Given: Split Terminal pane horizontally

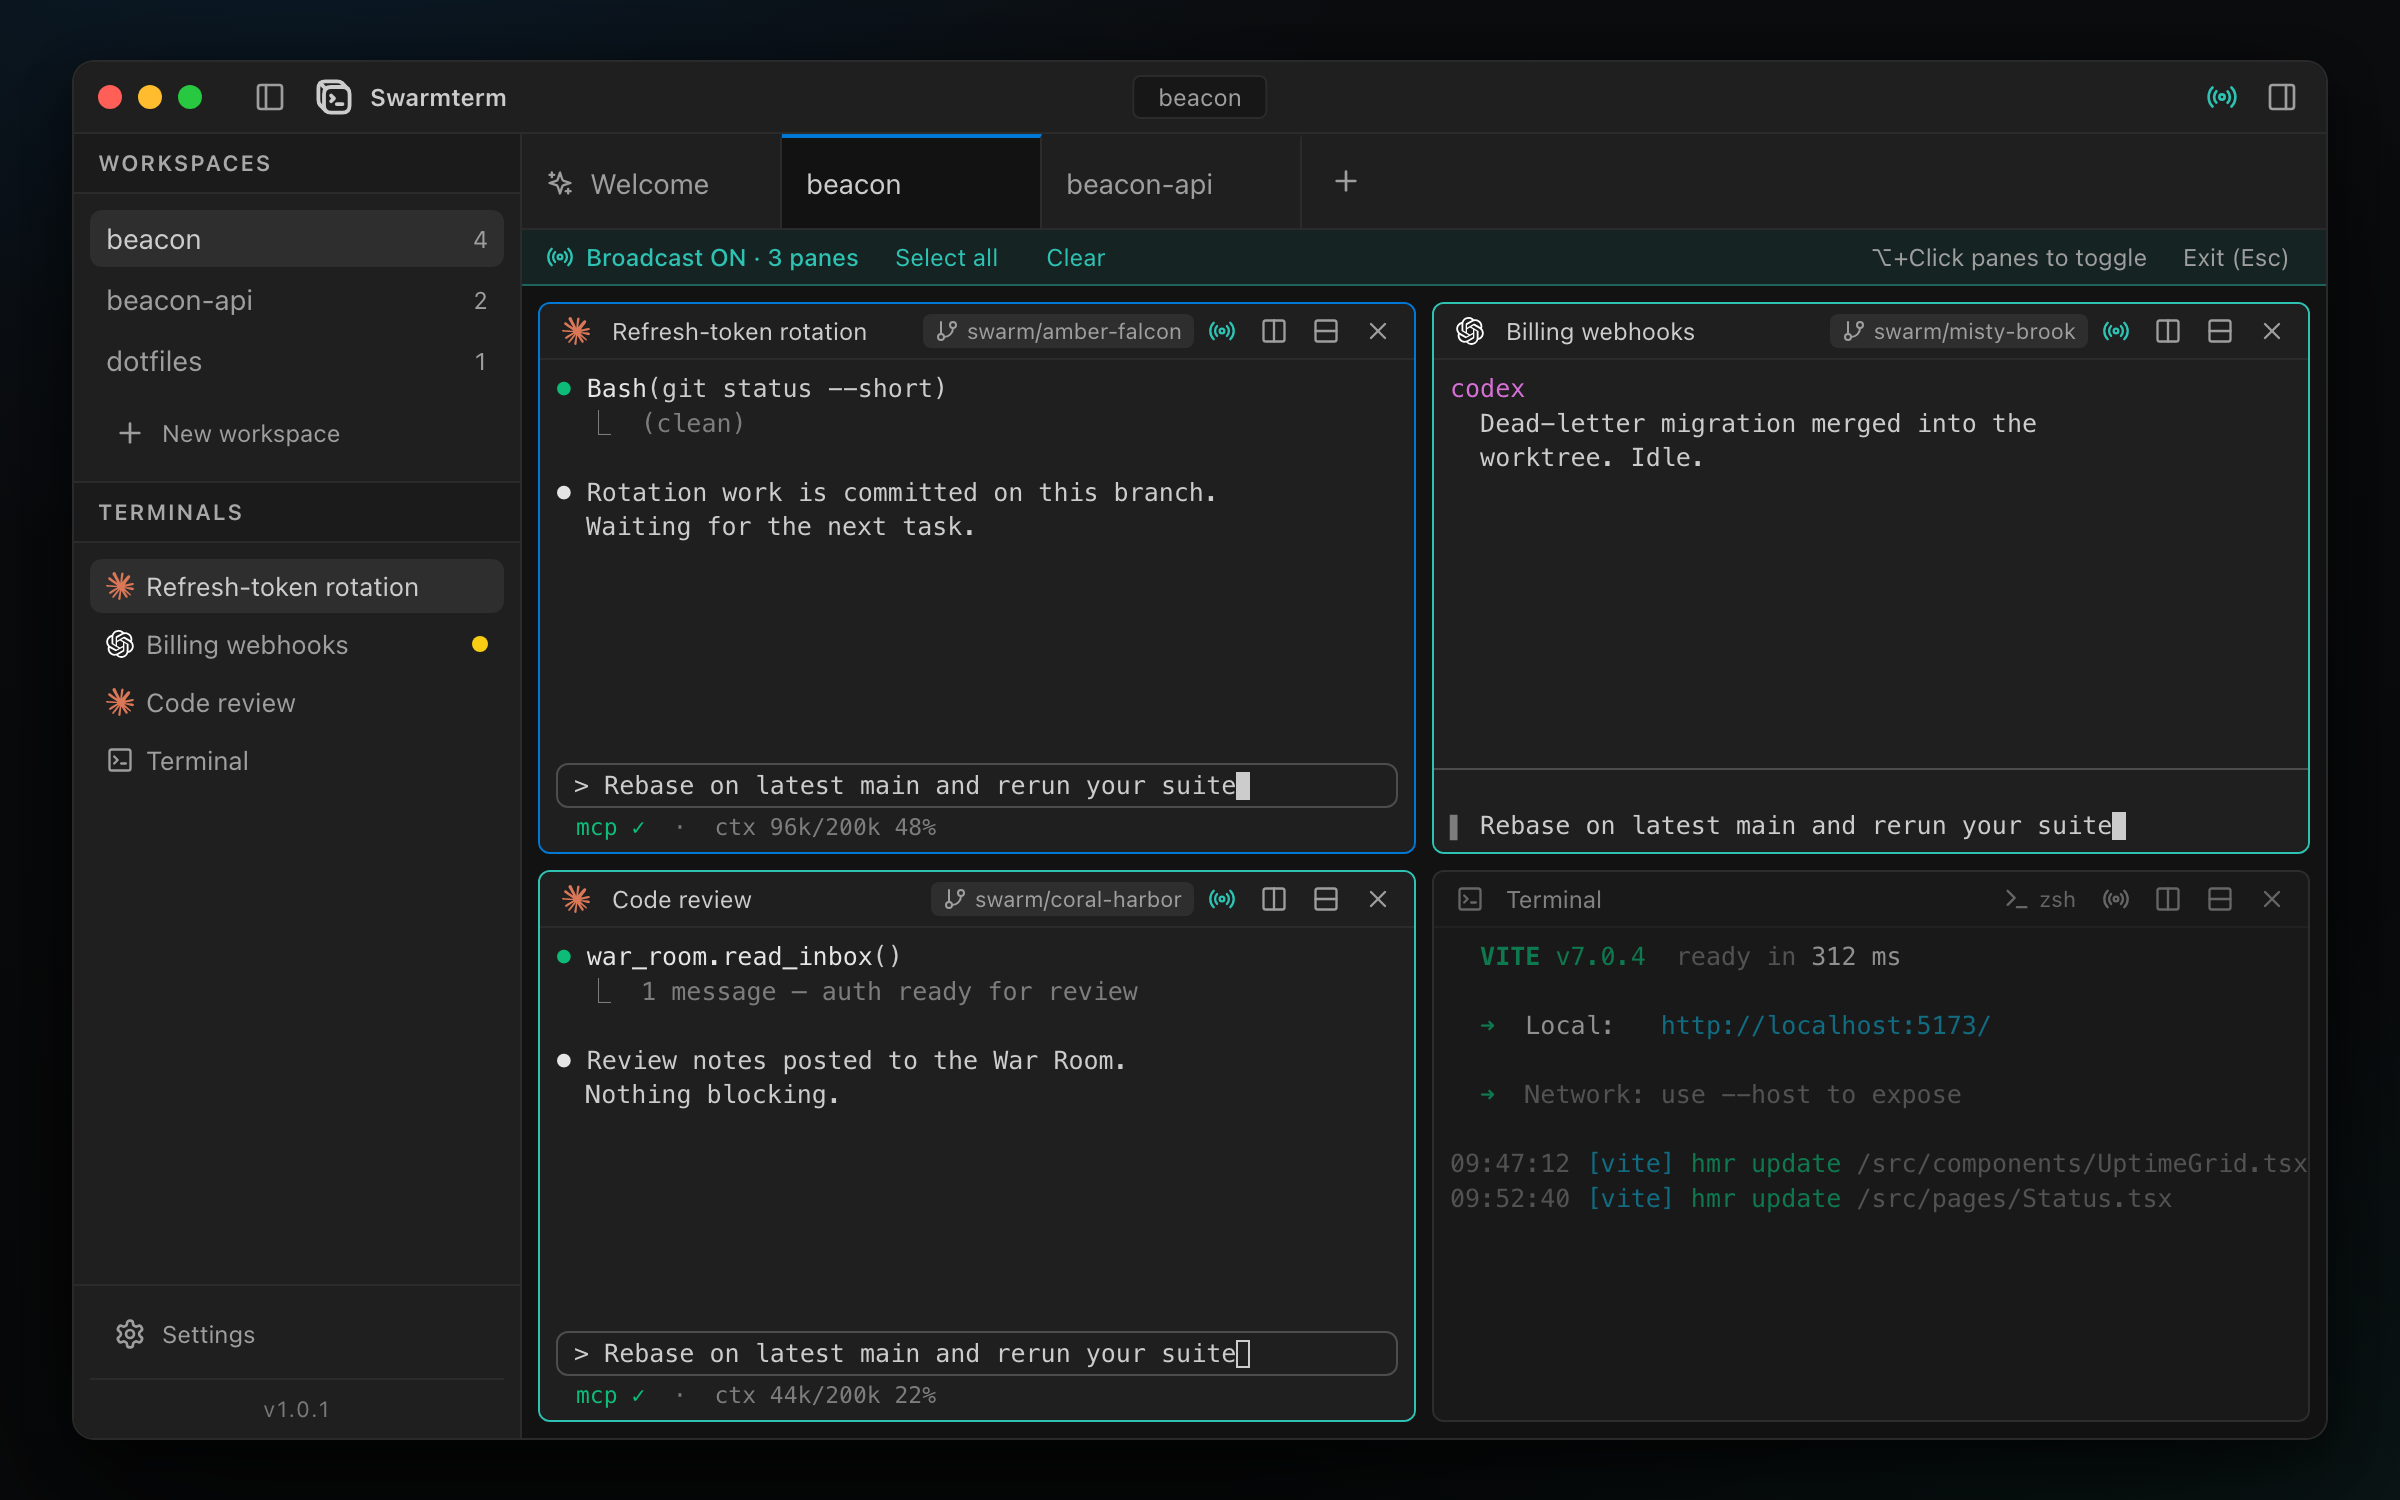Looking at the screenshot, I should tap(2220, 899).
